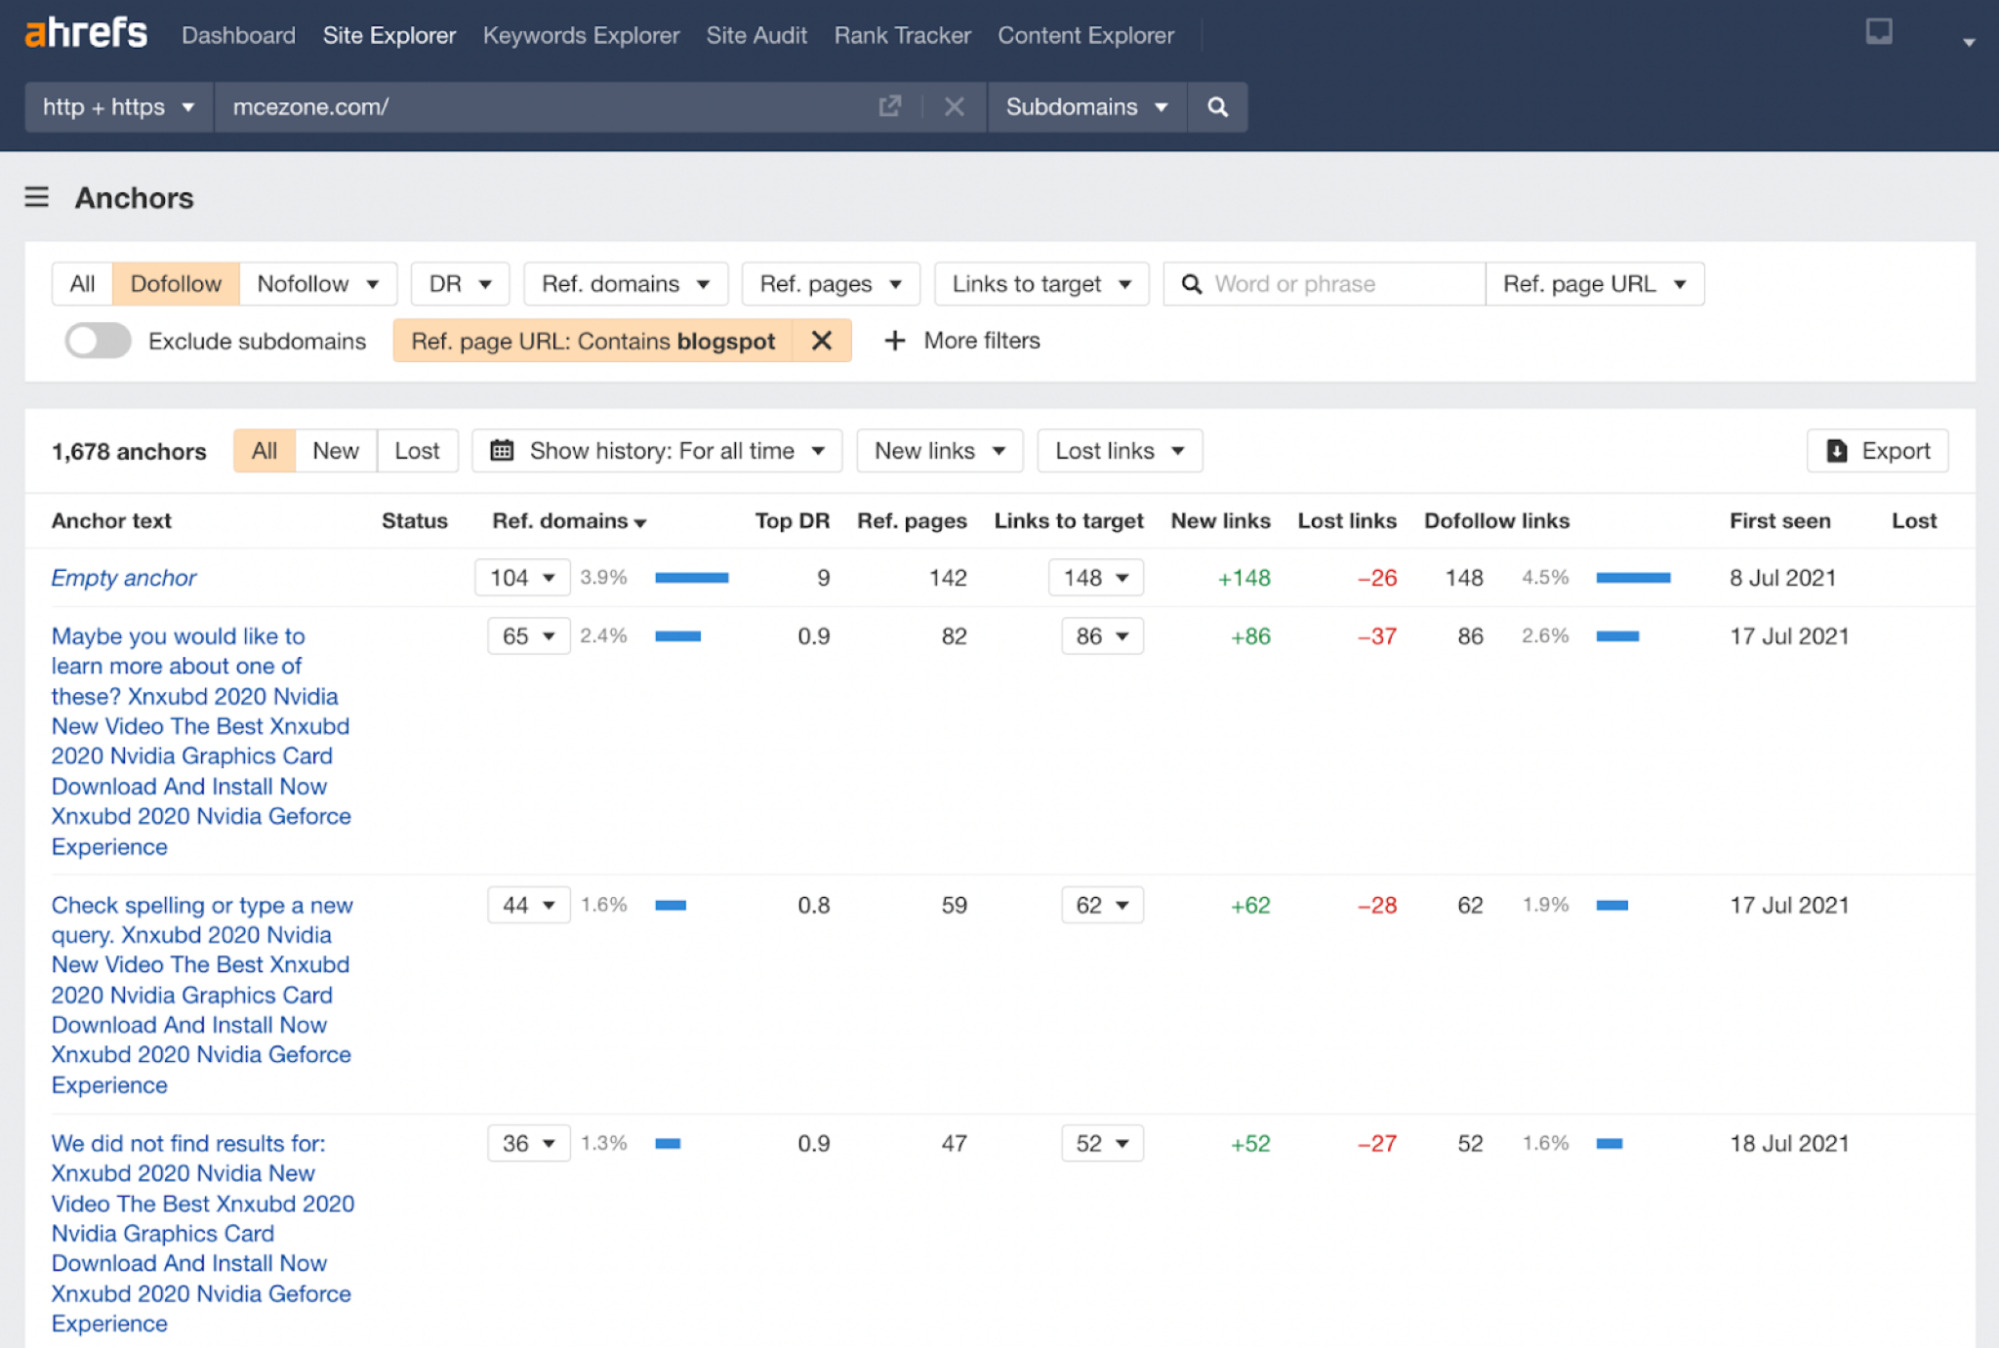Viewport: 1999px width, 1348px height.
Task: Click the blue ref. domains percentage bar
Action: pos(690,577)
